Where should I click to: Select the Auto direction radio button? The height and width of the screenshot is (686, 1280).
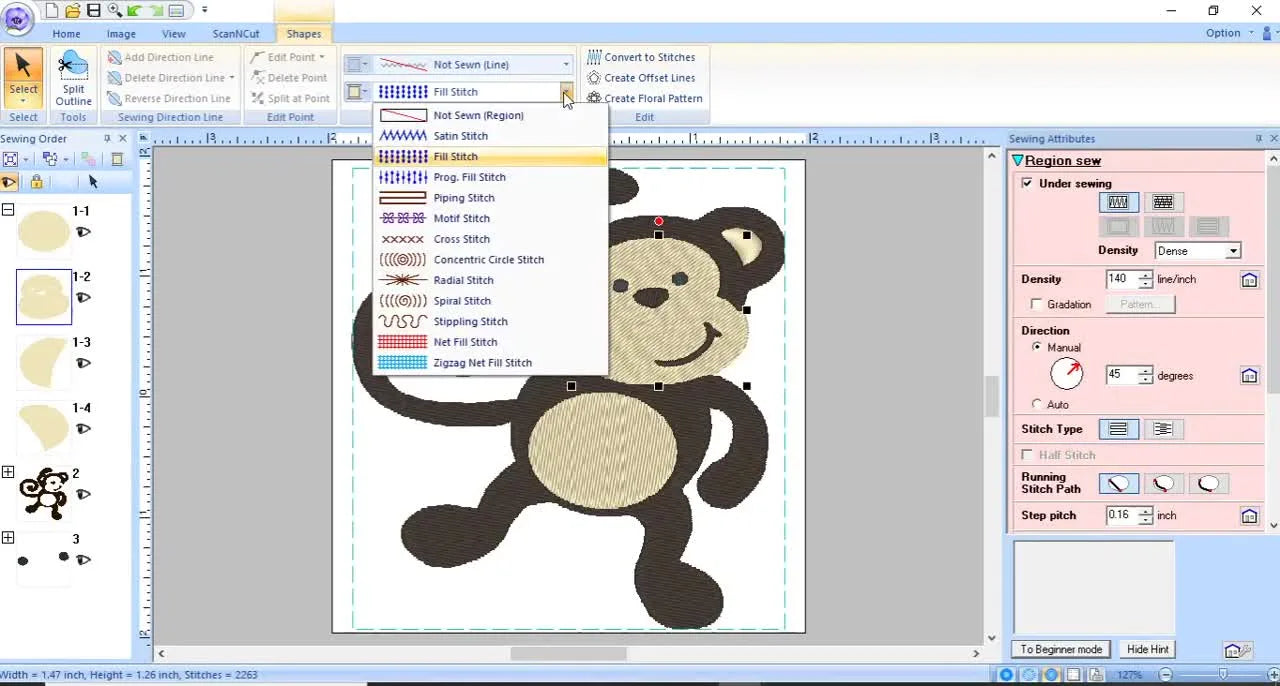[1038, 404]
